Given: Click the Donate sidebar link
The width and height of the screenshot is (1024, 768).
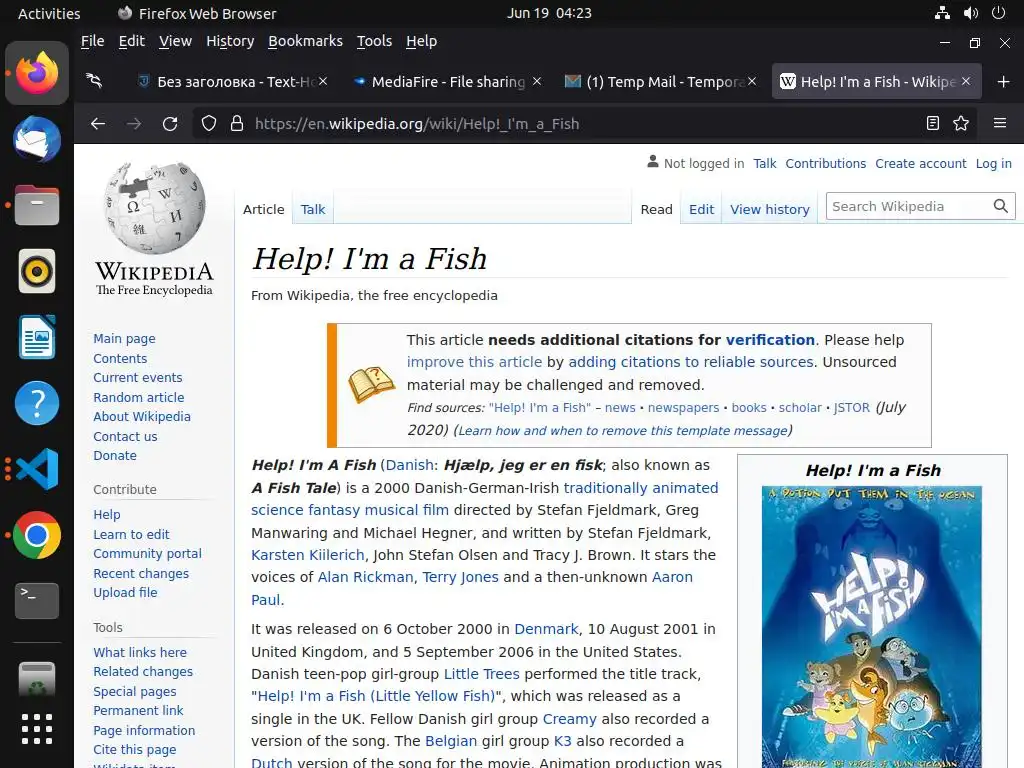Looking at the screenshot, I should [x=115, y=455].
